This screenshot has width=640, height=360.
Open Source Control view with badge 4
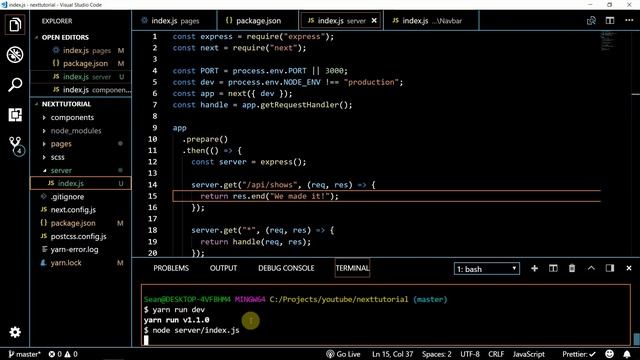click(16, 146)
